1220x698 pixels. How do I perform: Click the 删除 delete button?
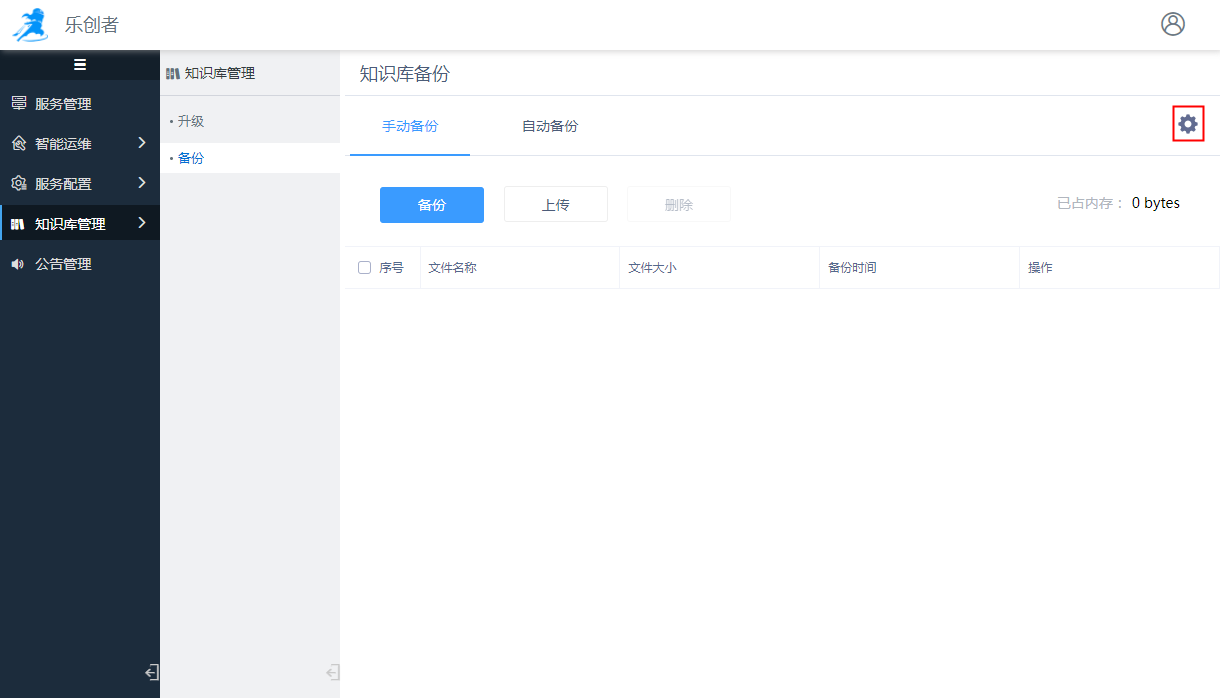pyautogui.click(x=678, y=204)
